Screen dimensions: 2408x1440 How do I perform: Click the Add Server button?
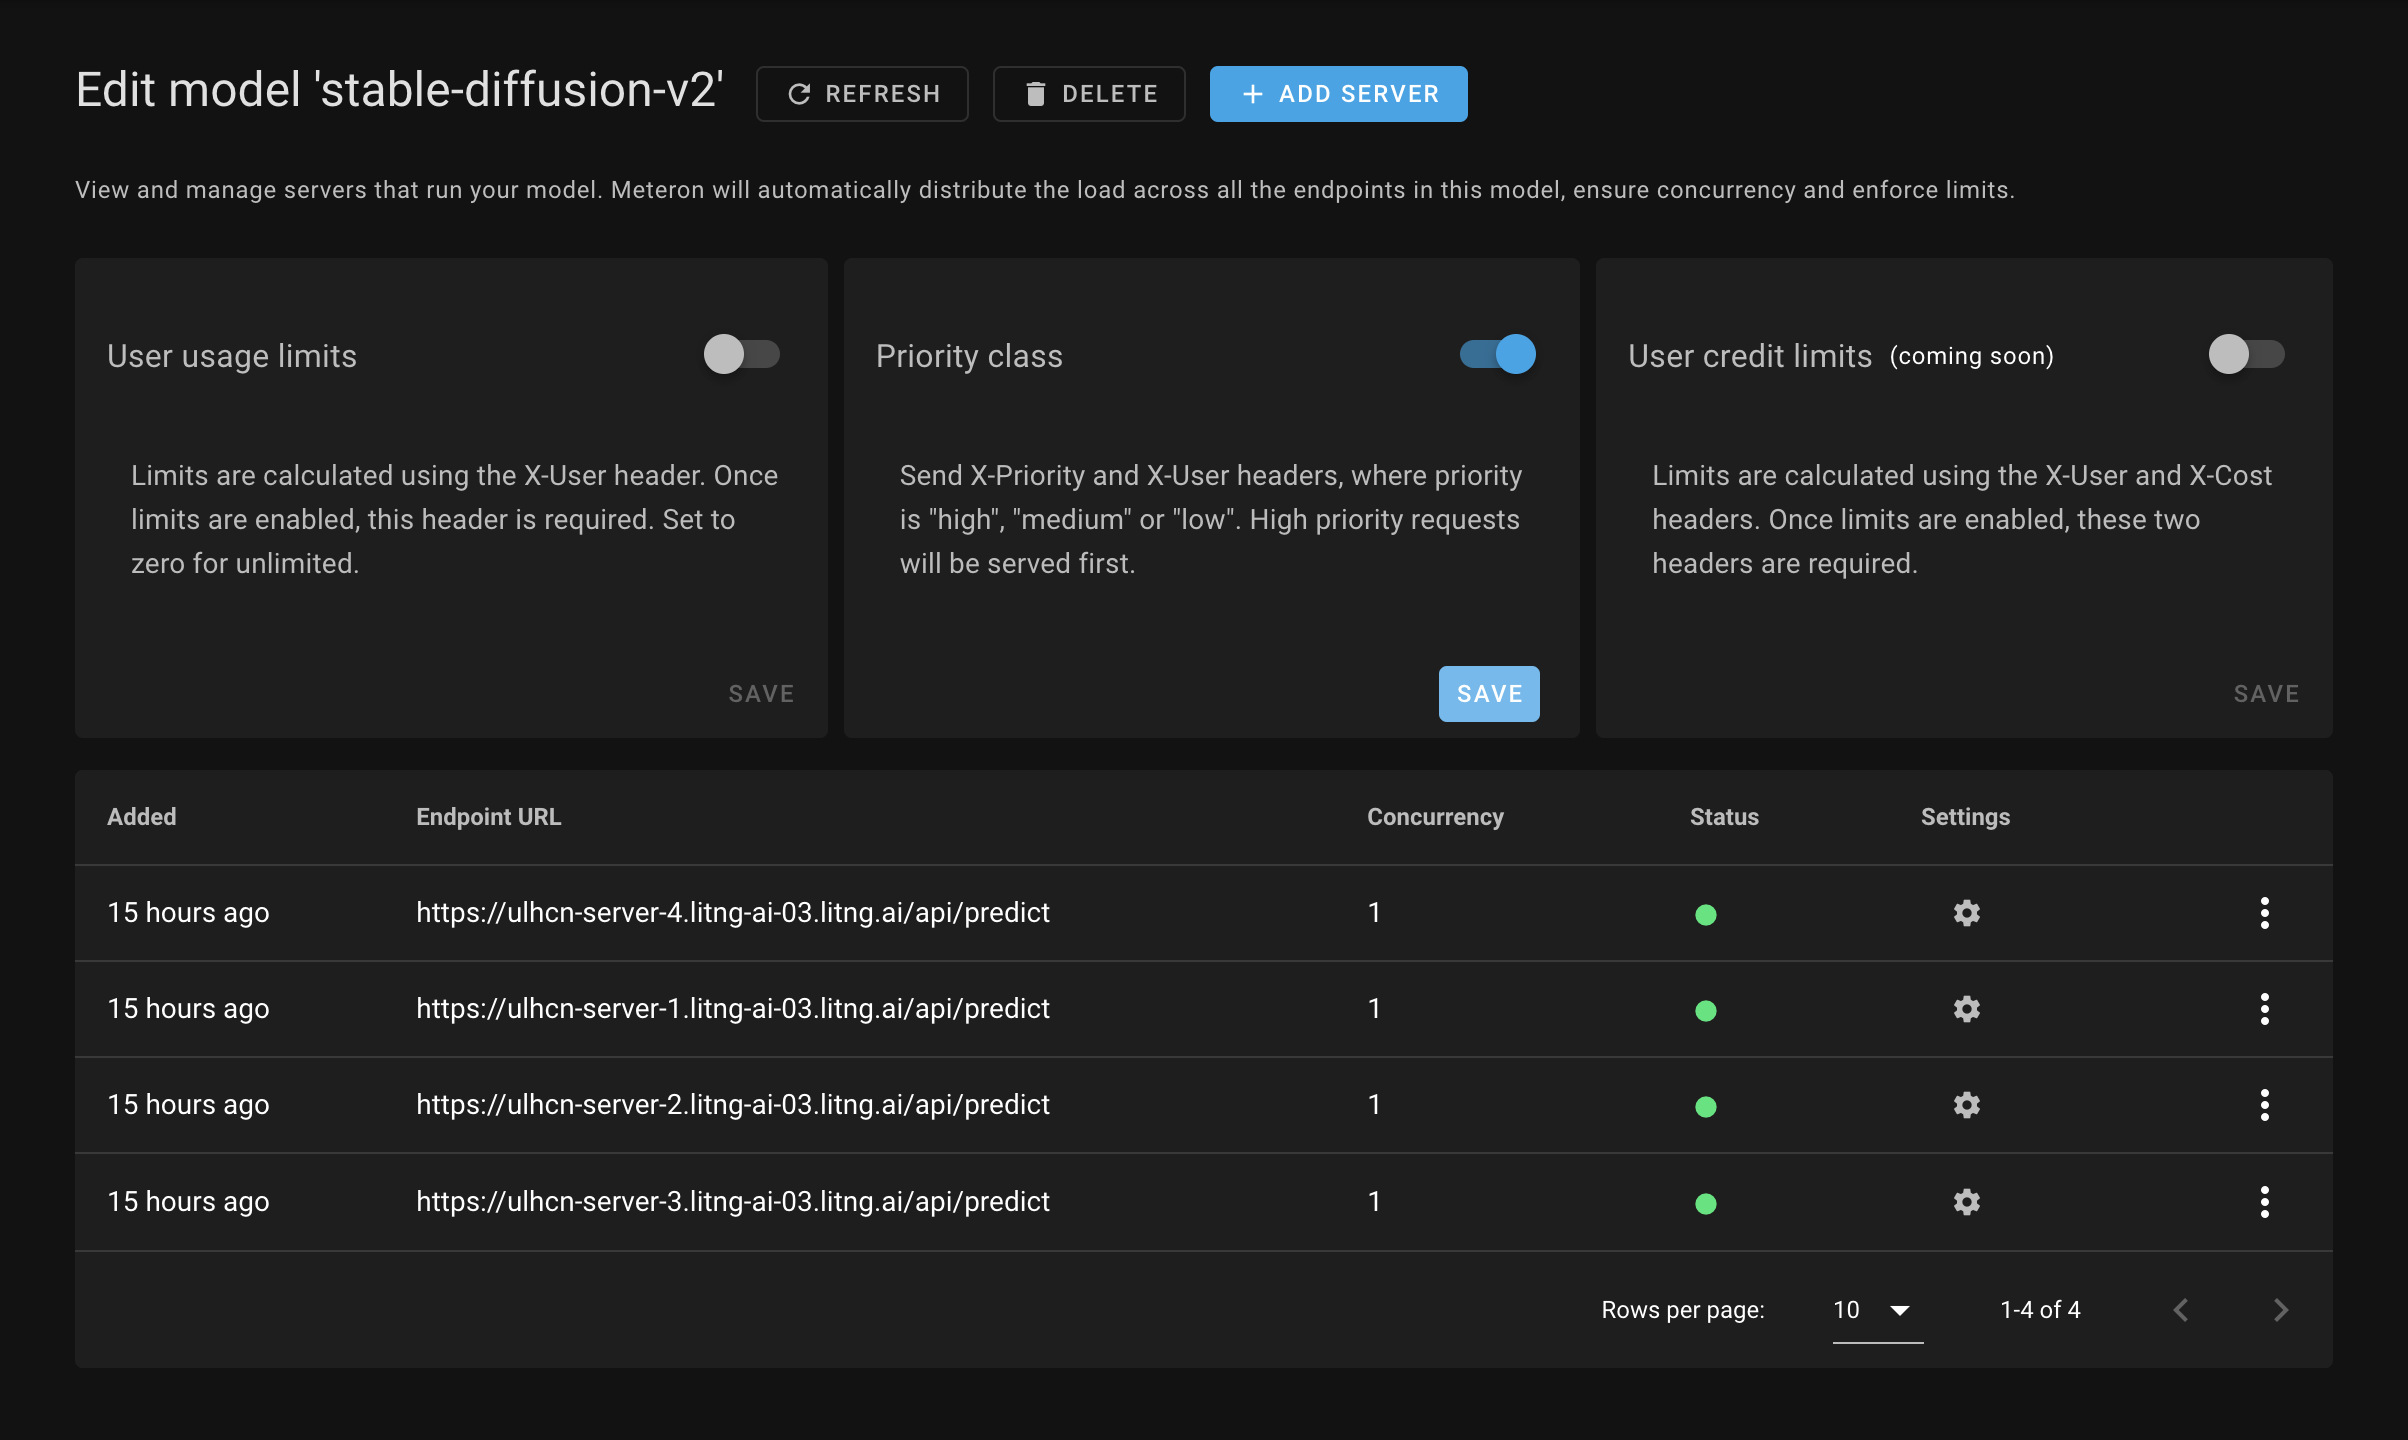pos(1338,94)
